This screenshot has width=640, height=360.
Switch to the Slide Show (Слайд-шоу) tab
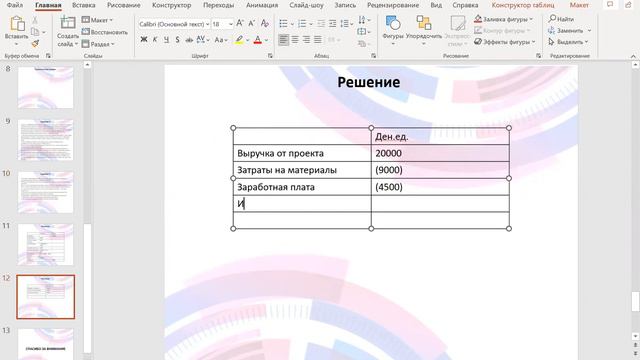tap(307, 5)
